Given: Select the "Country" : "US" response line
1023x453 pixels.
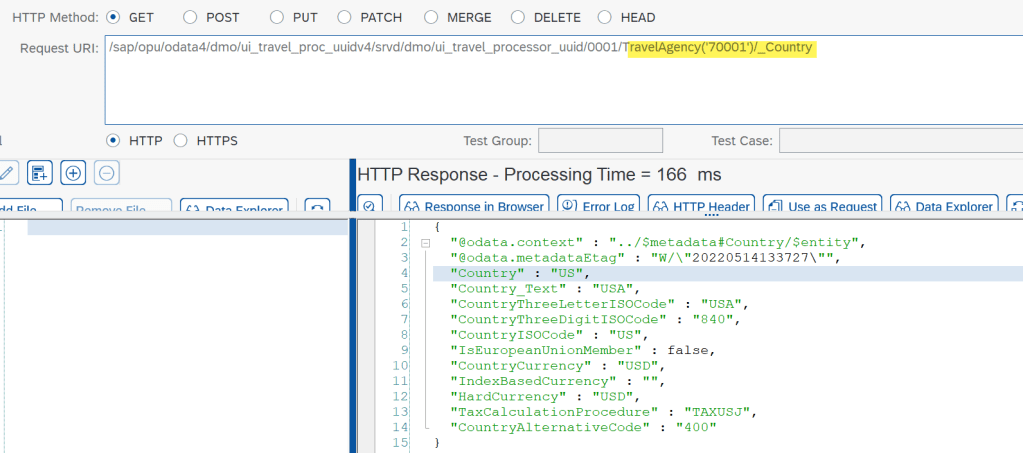Looking at the screenshot, I should click(520, 273).
